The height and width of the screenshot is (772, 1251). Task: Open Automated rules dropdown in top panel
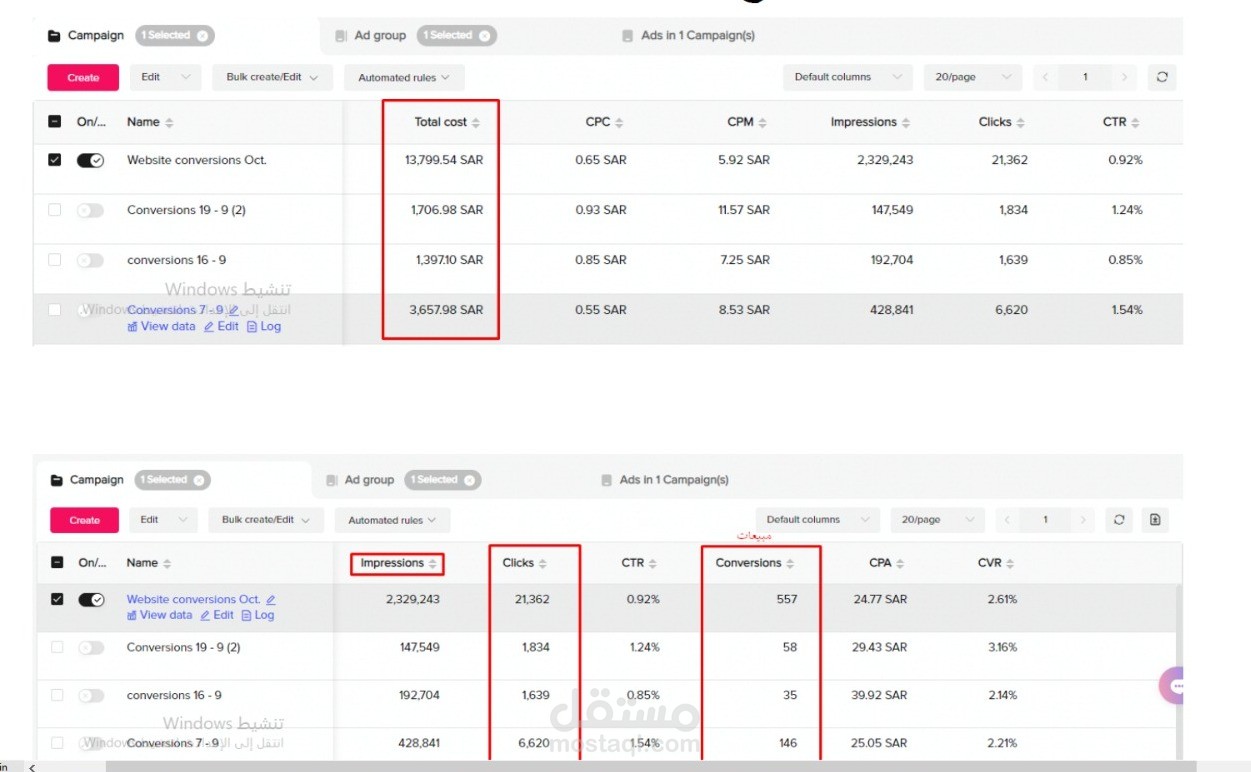coord(404,77)
